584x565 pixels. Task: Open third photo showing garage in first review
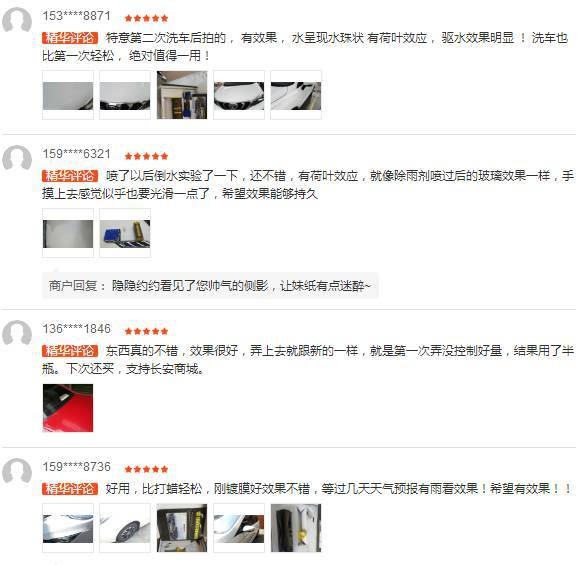click(182, 95)
